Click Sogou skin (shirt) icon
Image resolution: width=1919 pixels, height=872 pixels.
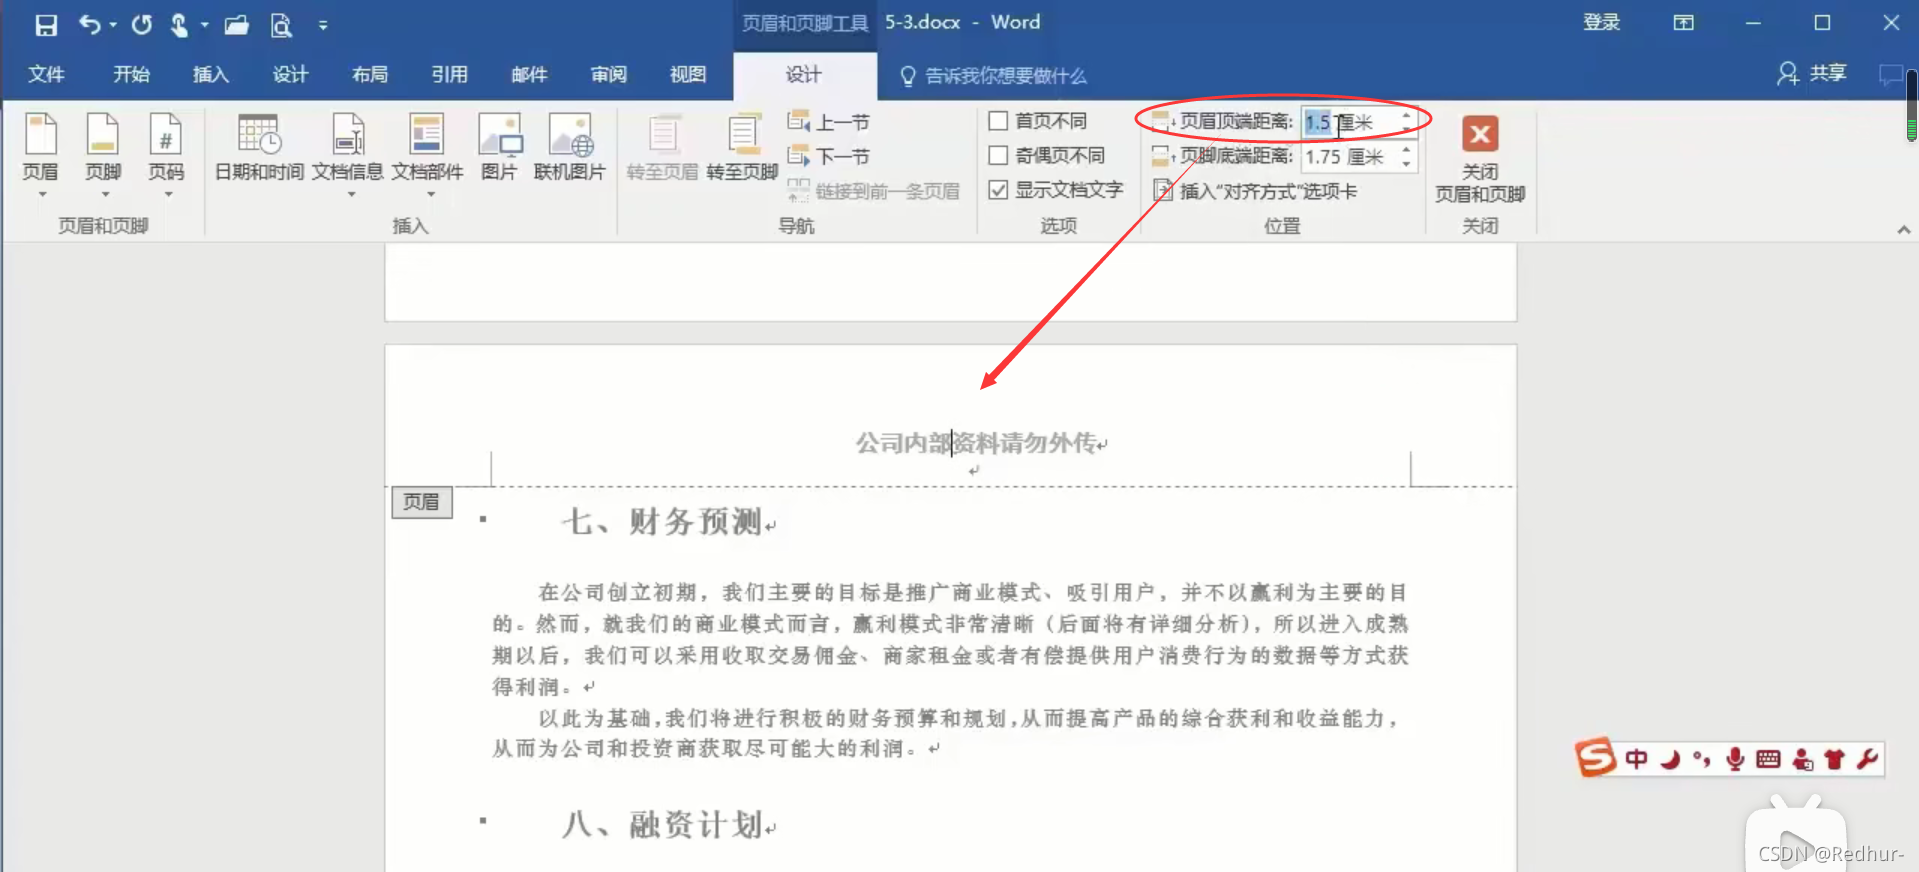pyautogui.click(x=1834, y=759)
